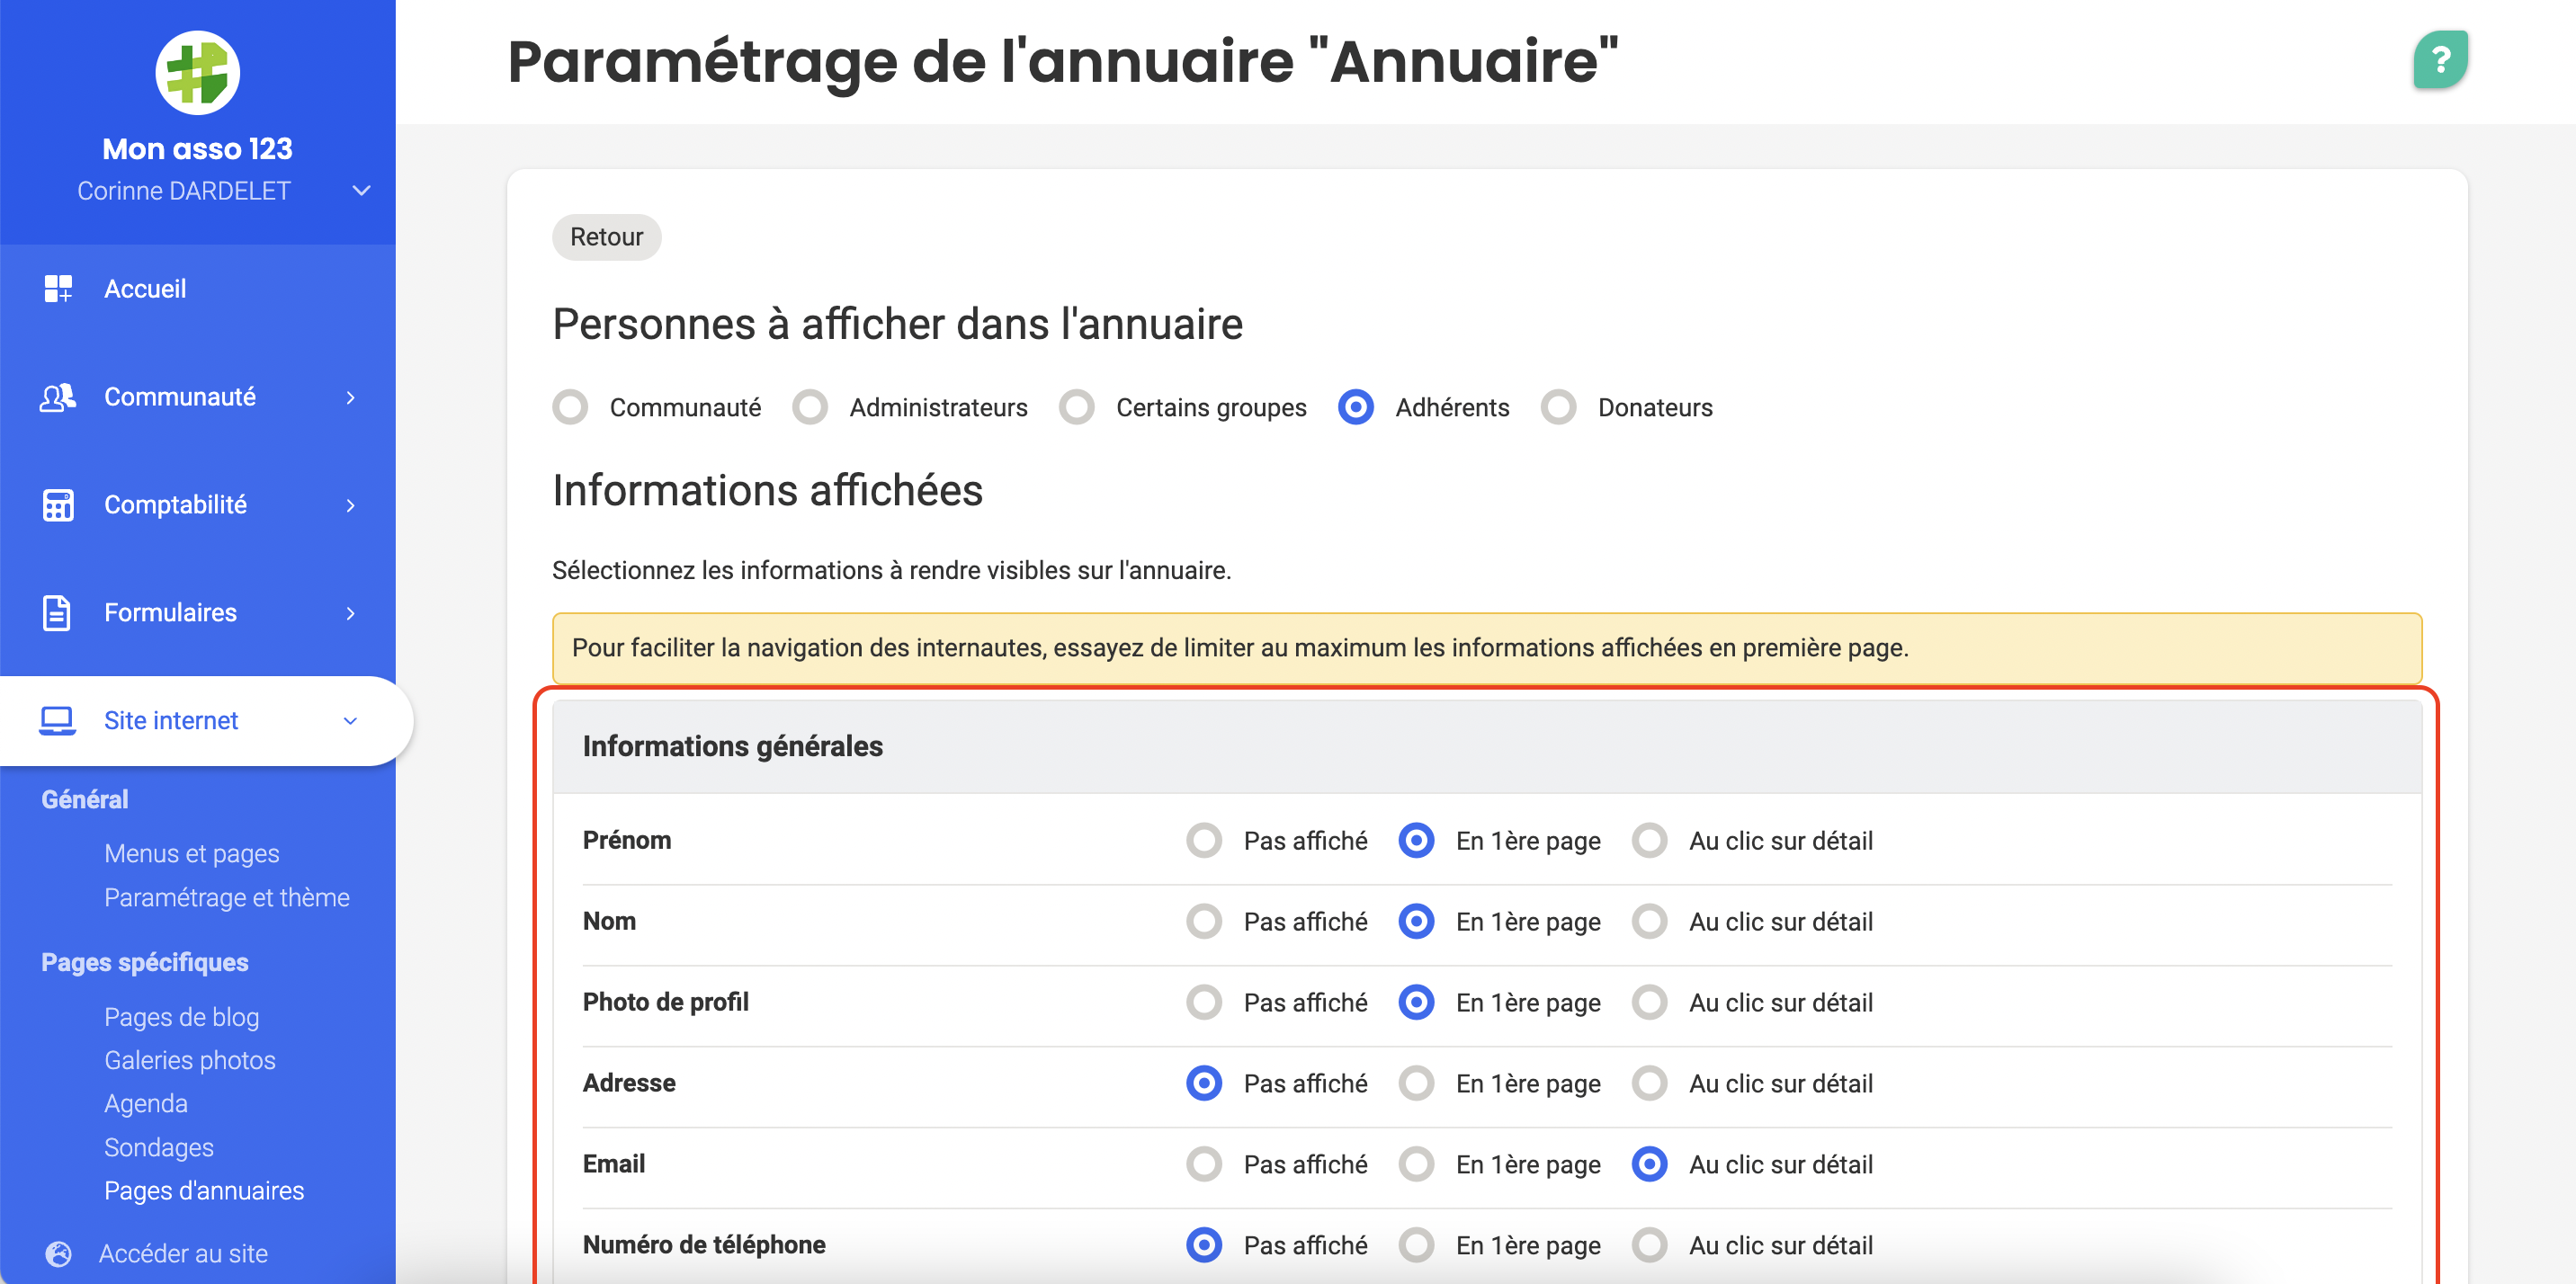Click the Site internet laptop icon
This screenshot has height=1284, width=2576.
tap(57, 720)
